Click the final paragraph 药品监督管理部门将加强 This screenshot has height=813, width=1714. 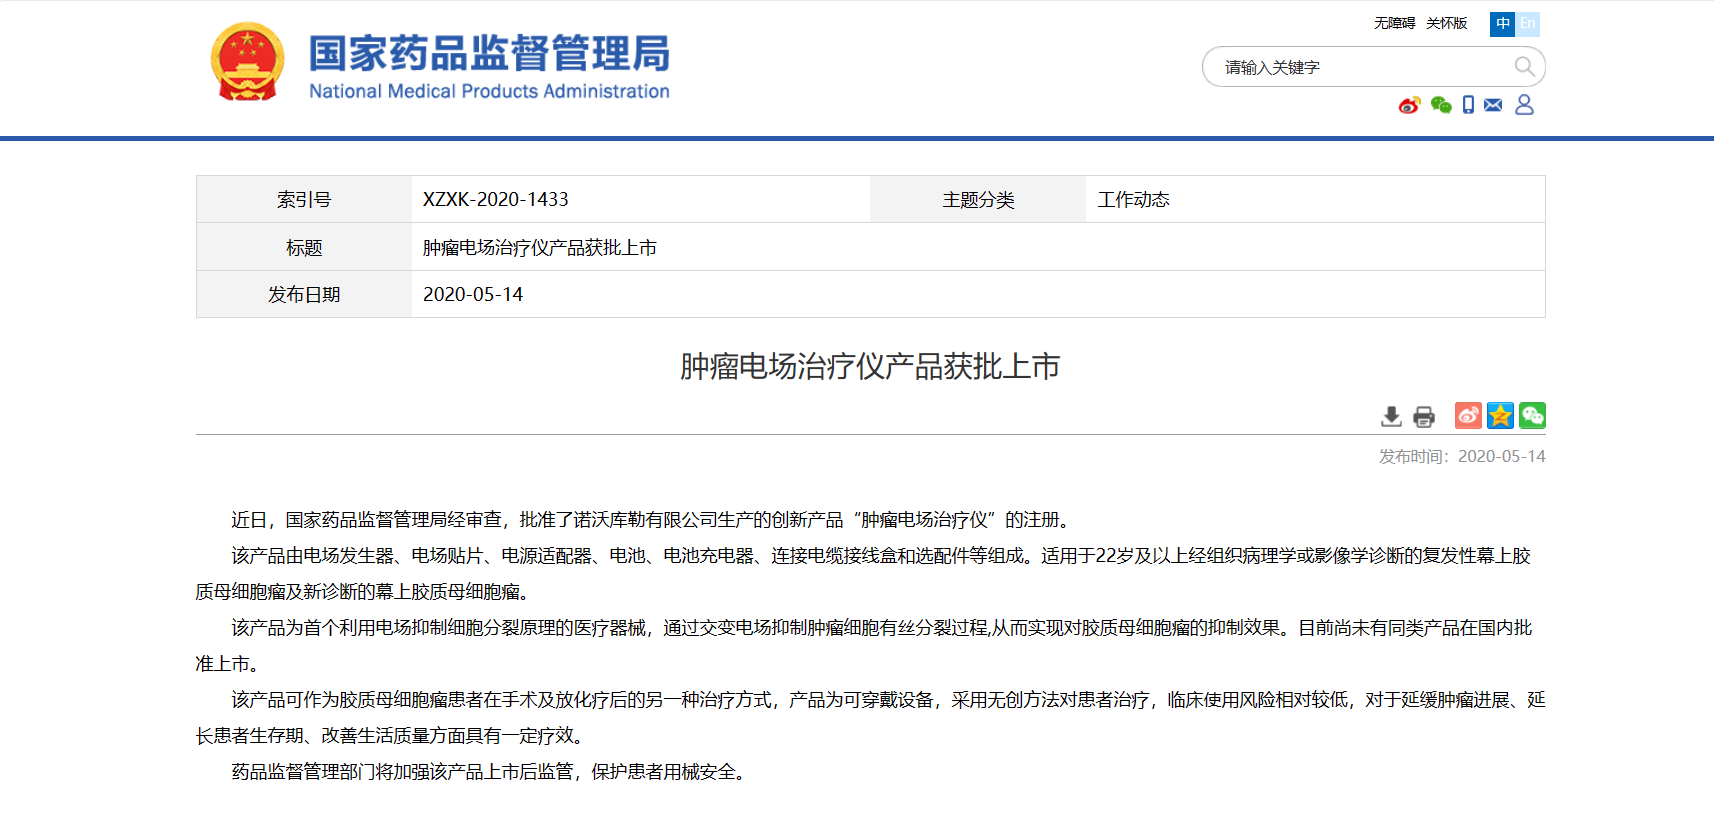[x=491, y=772]
